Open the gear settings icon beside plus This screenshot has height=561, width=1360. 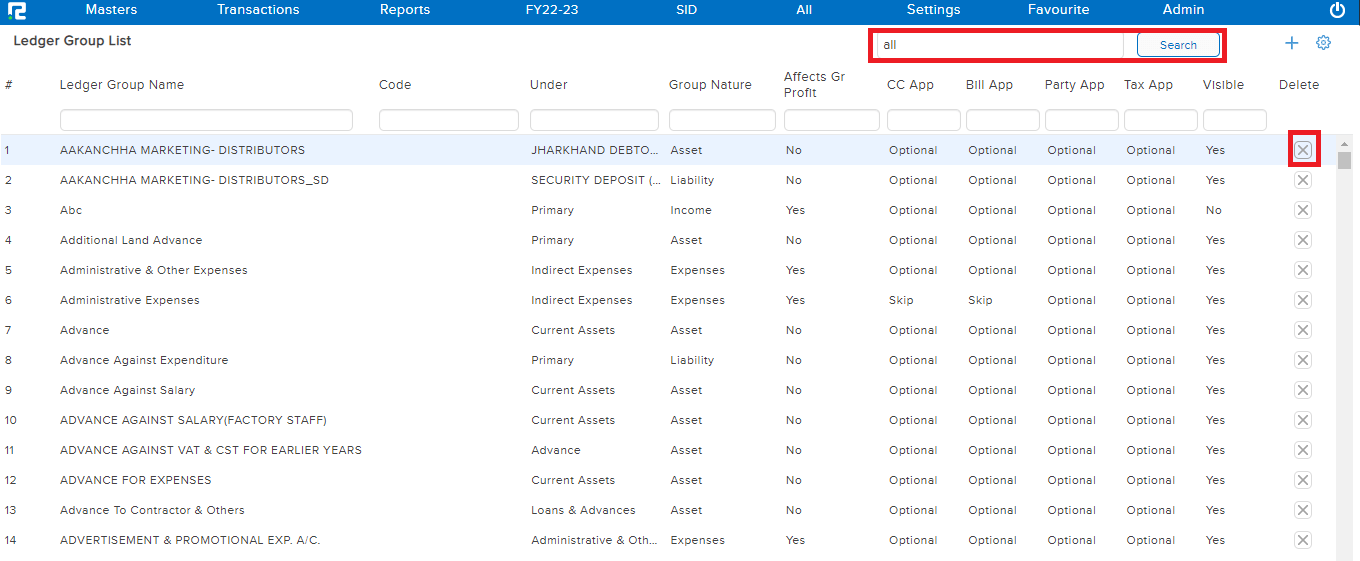pyautogui.click(x=1323, y=43)
